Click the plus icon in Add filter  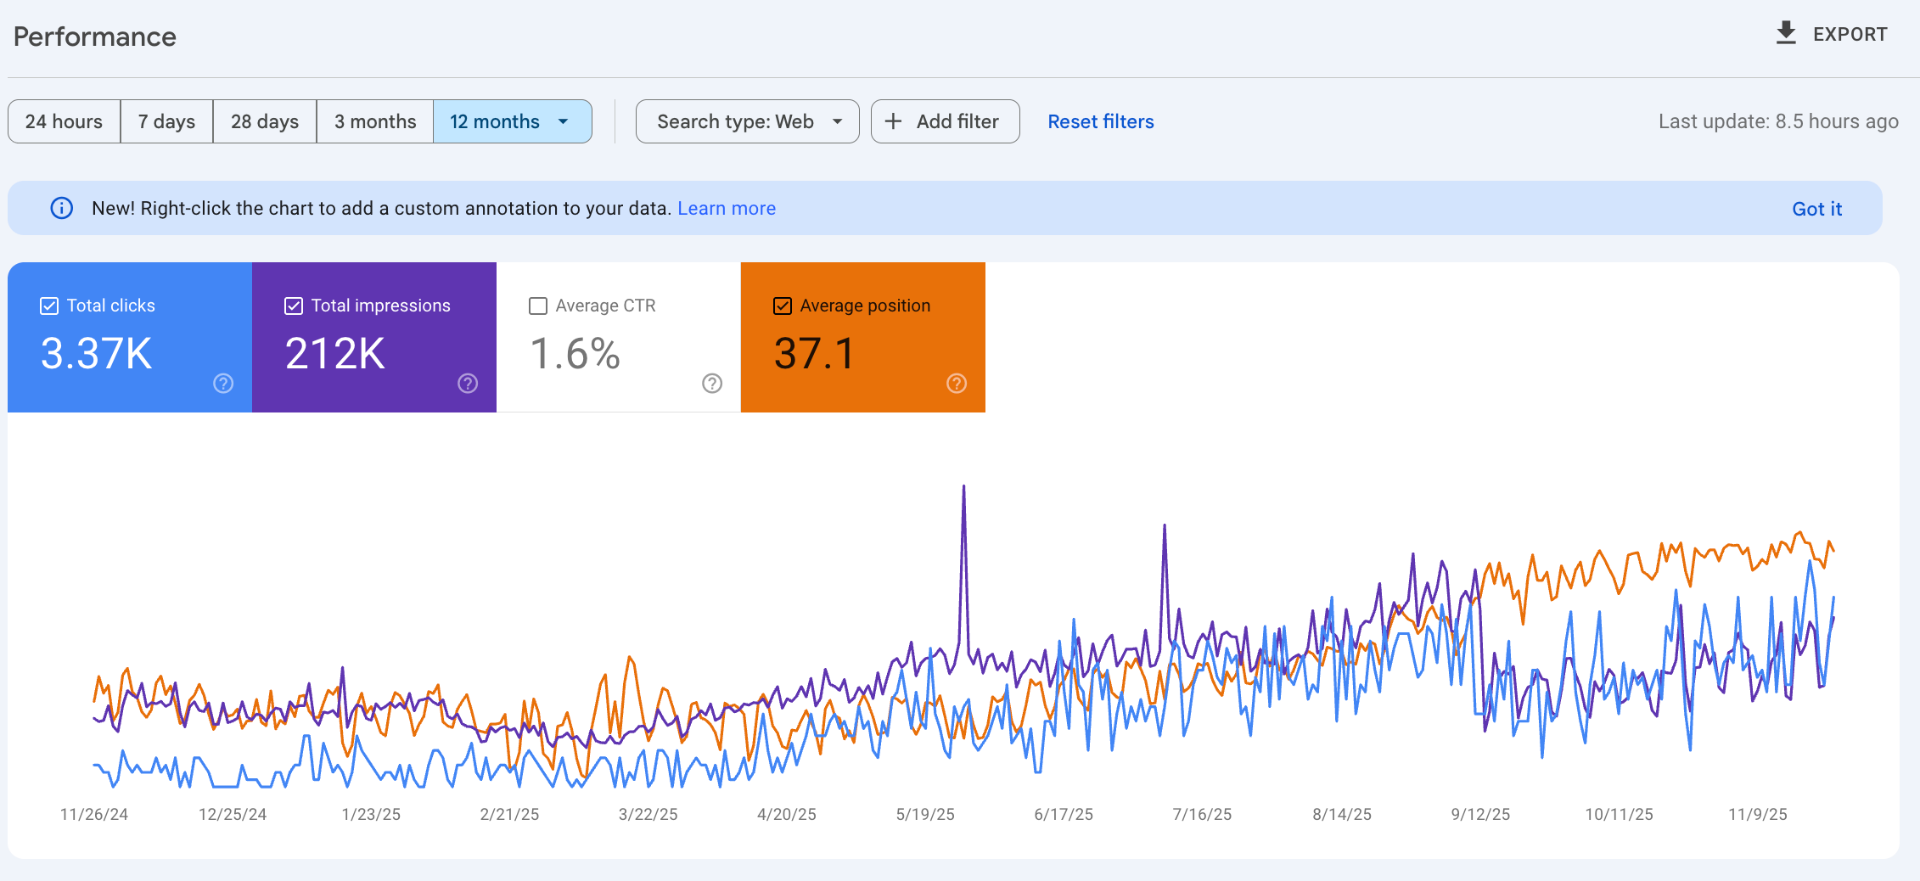(894, 121)
